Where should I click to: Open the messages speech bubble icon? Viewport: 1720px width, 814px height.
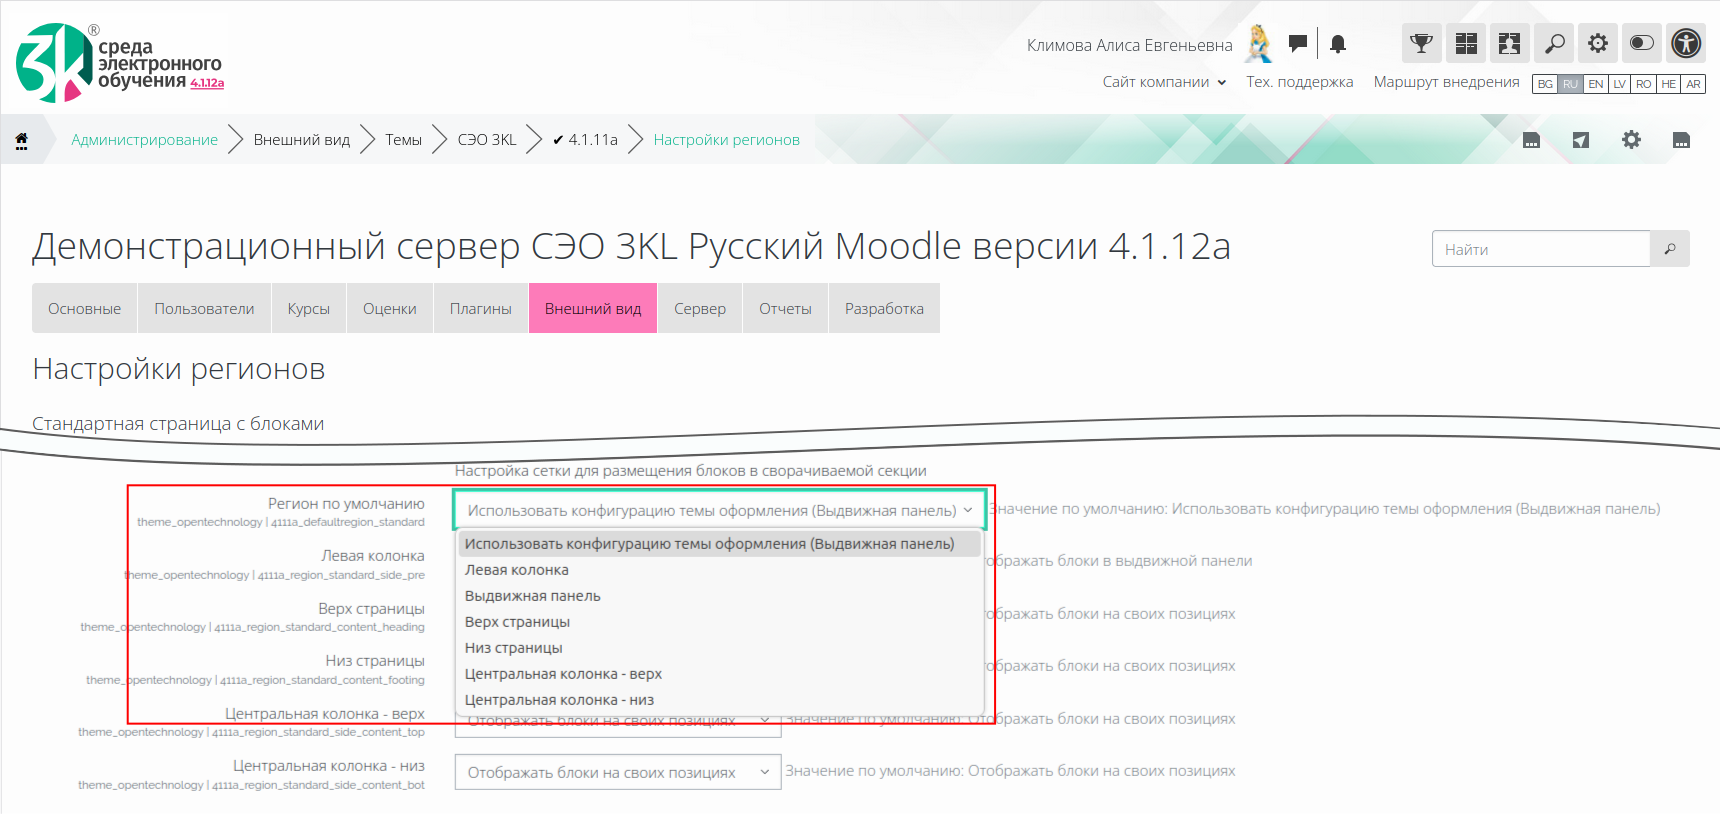click(1298, 43)
